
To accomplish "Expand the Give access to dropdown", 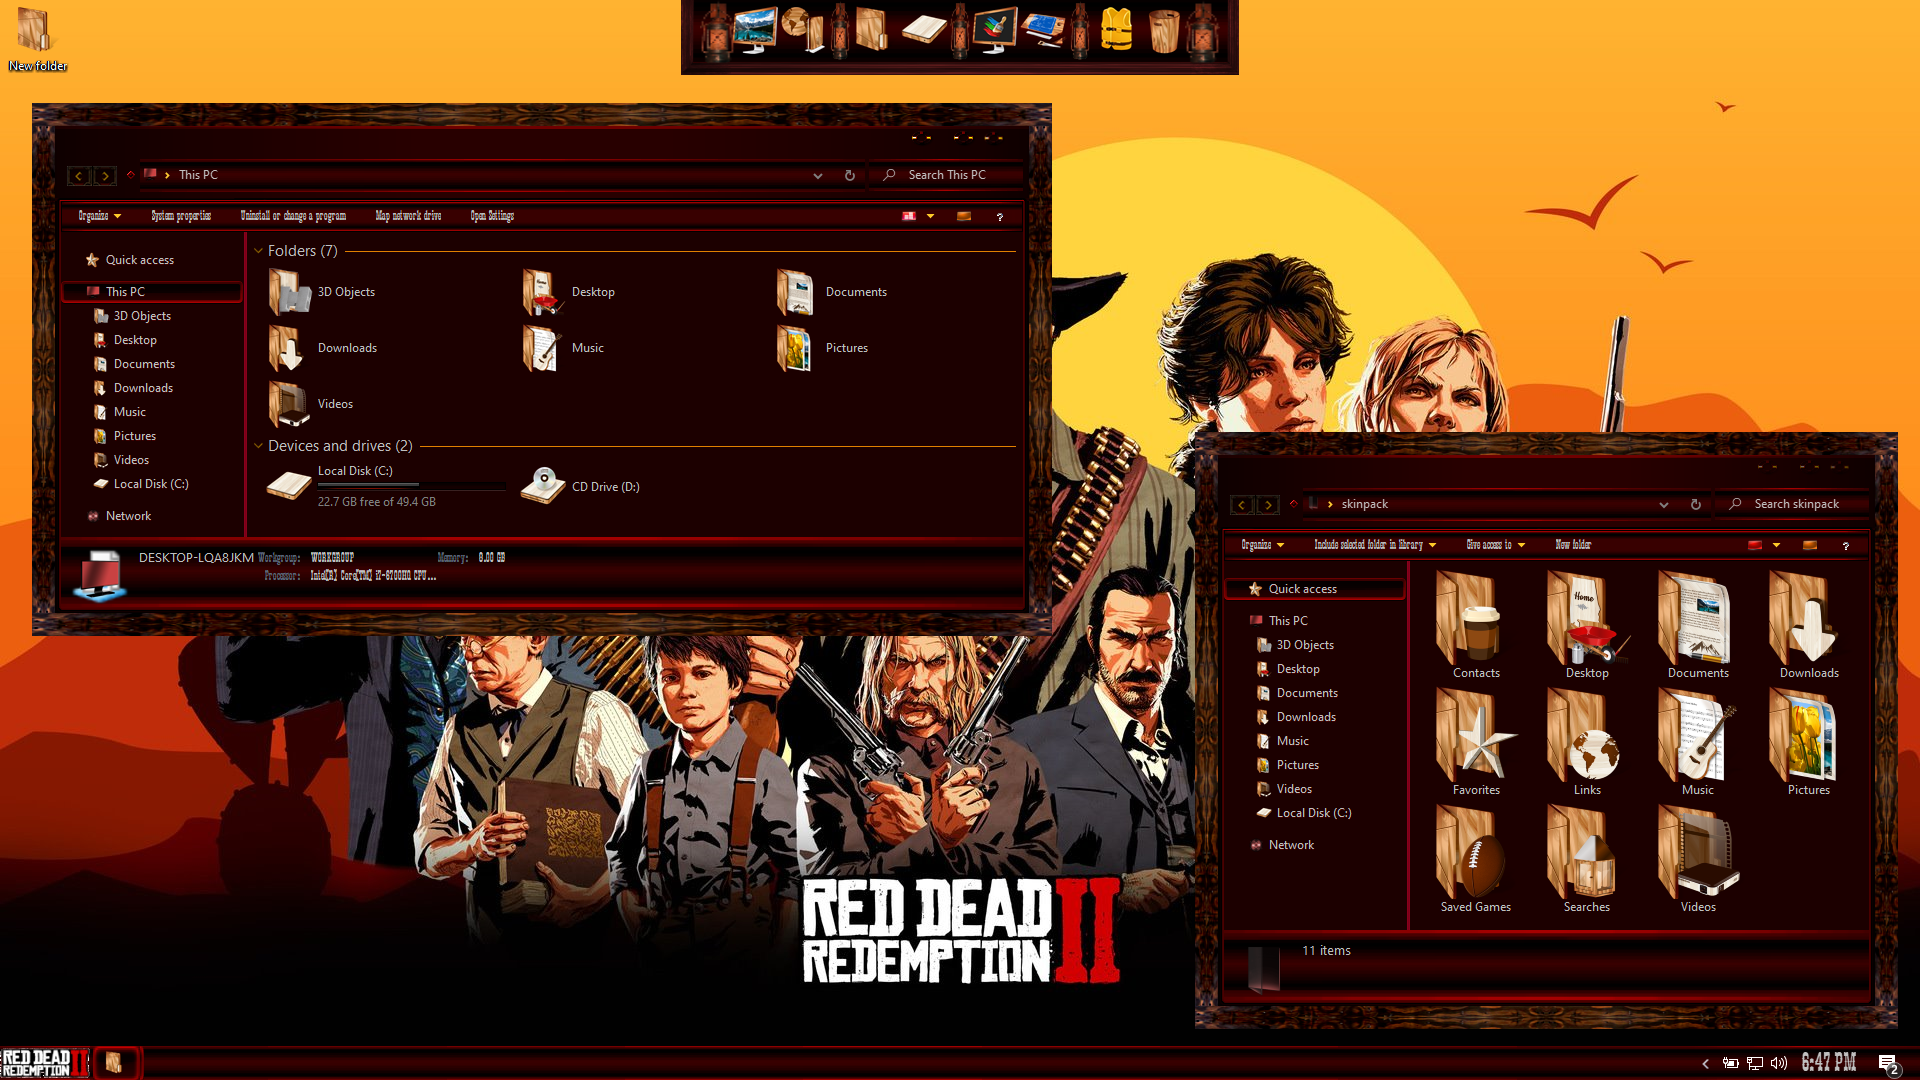I will click(x=1495, y=545).
